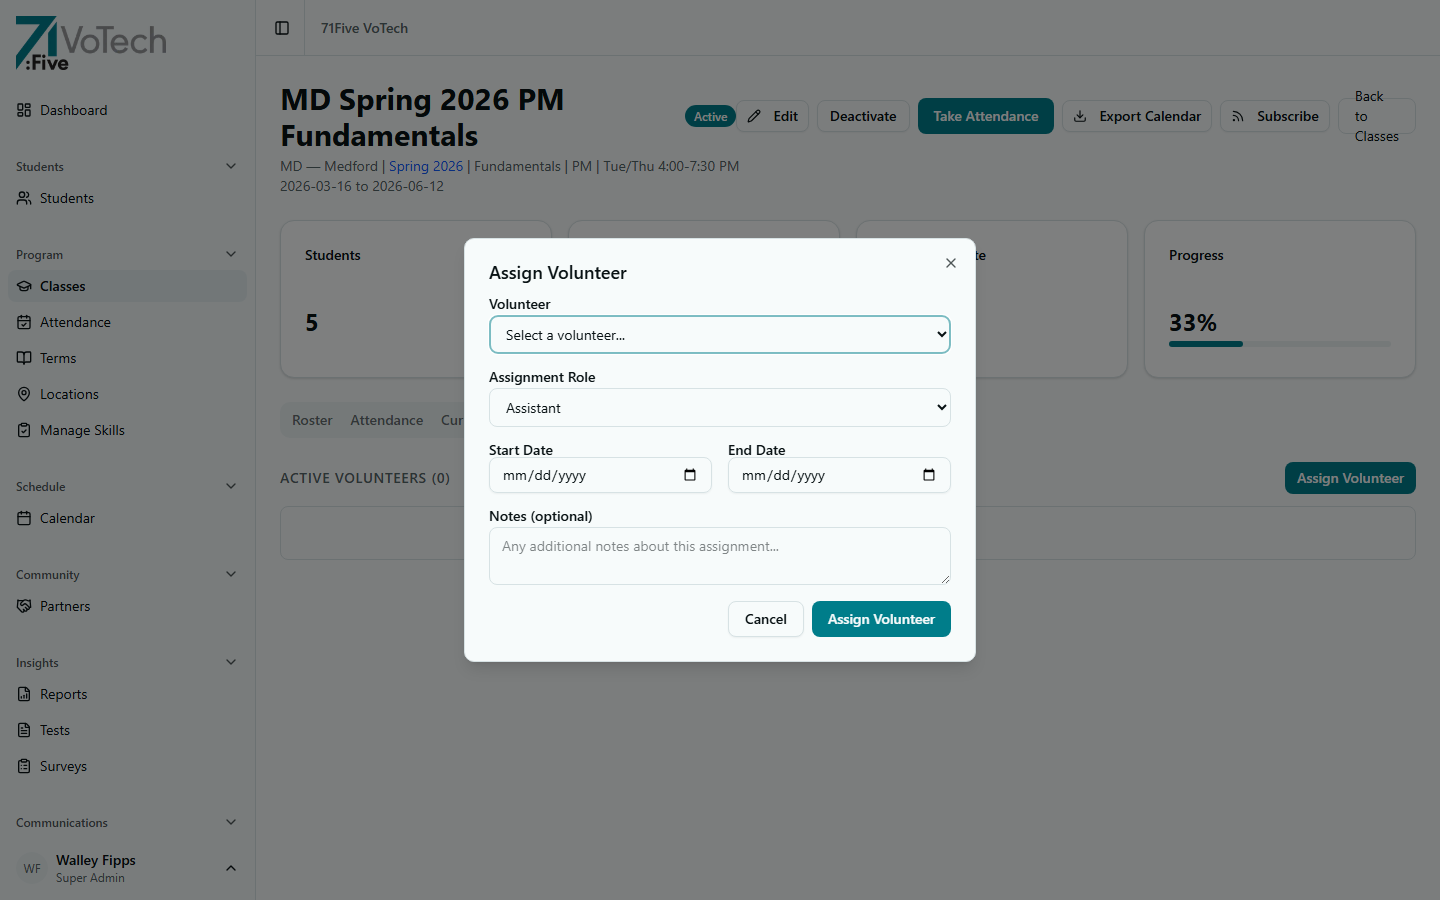Select the Students icon in the sidebar

point(24,198)
